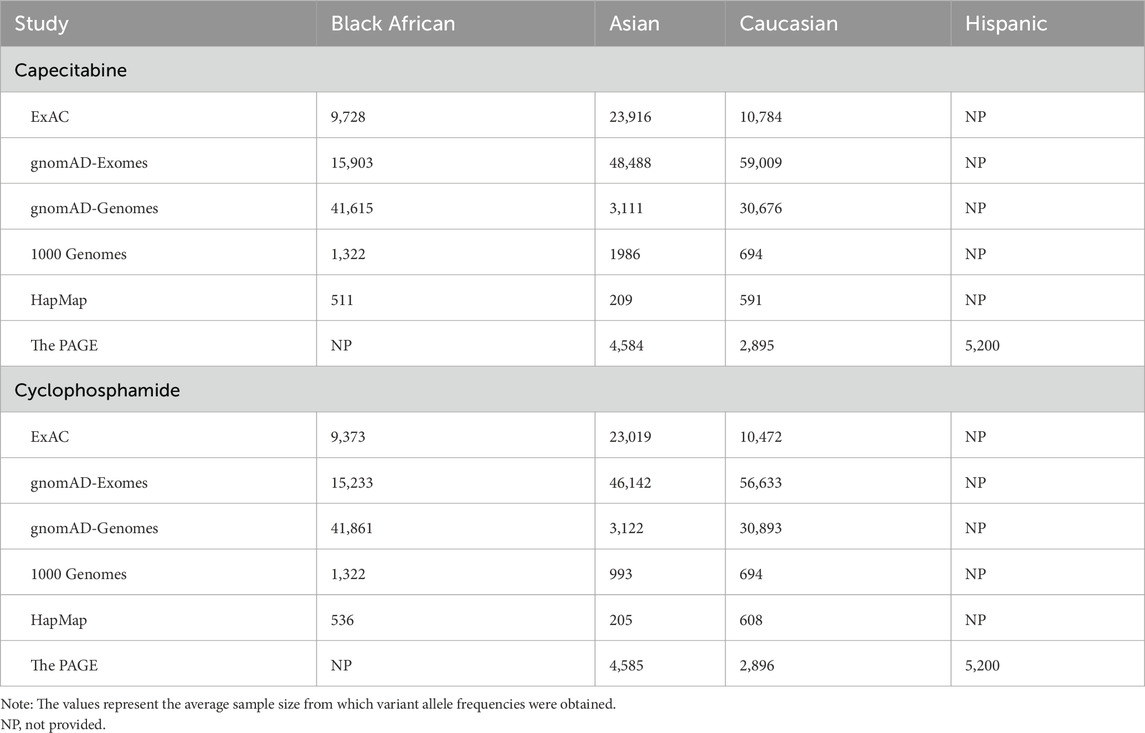This screenshot has height=733, width=1145.
Task: Click ExAC row label under Capecitabine
Action: coord(50,117)
